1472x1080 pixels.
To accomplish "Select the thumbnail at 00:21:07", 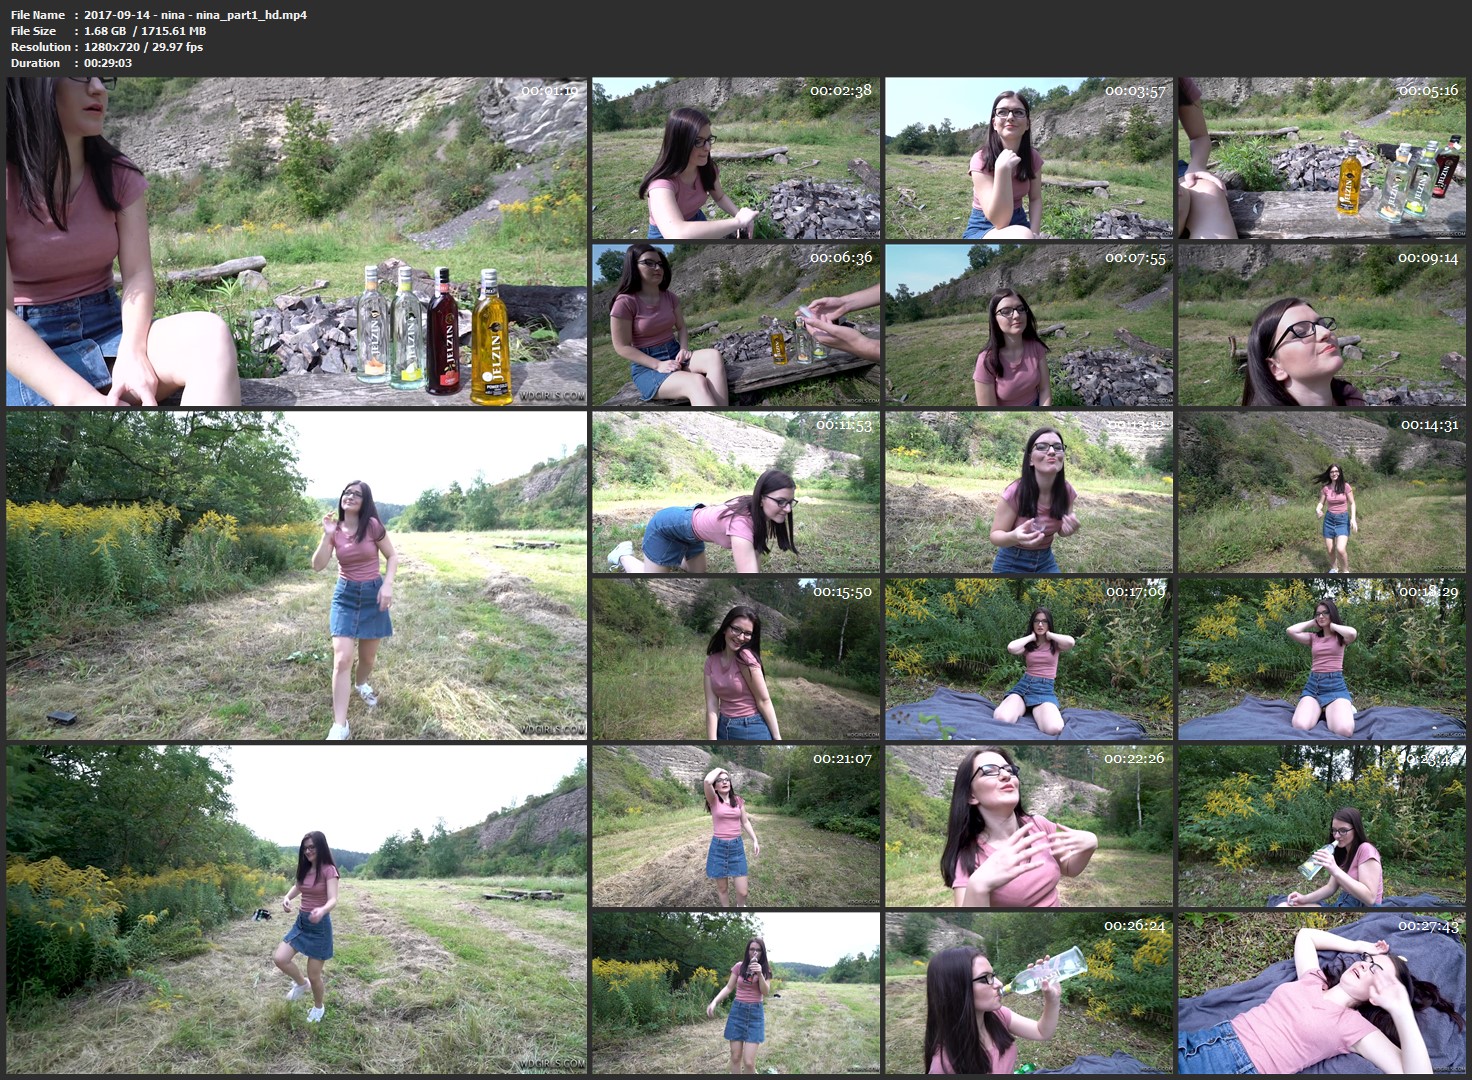I will [x=736, y=826].
